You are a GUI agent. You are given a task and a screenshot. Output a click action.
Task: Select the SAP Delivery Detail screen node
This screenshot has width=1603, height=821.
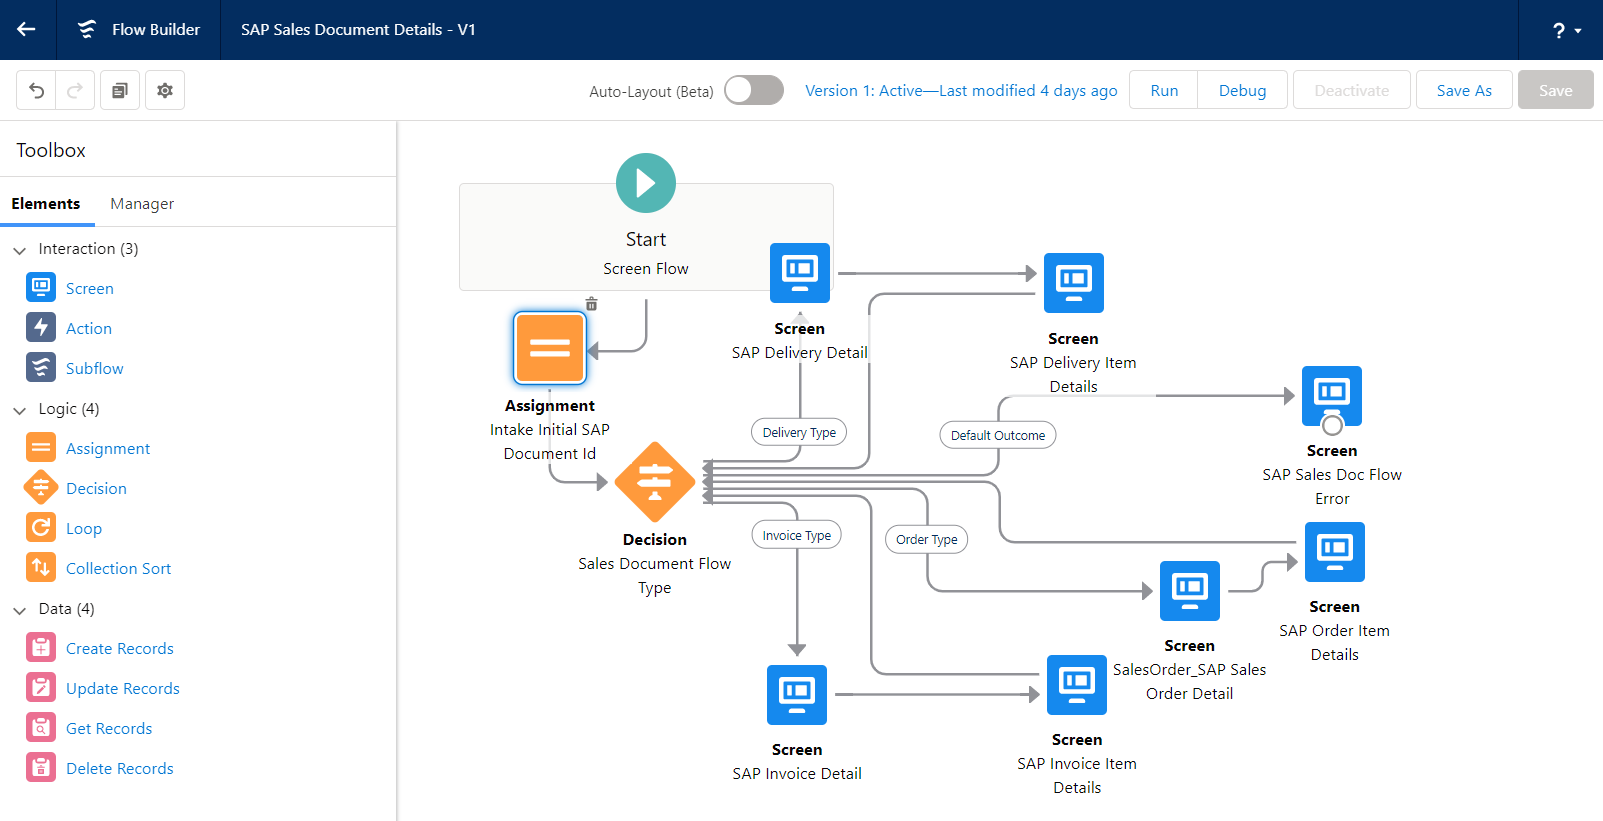[x=800, y=273]
